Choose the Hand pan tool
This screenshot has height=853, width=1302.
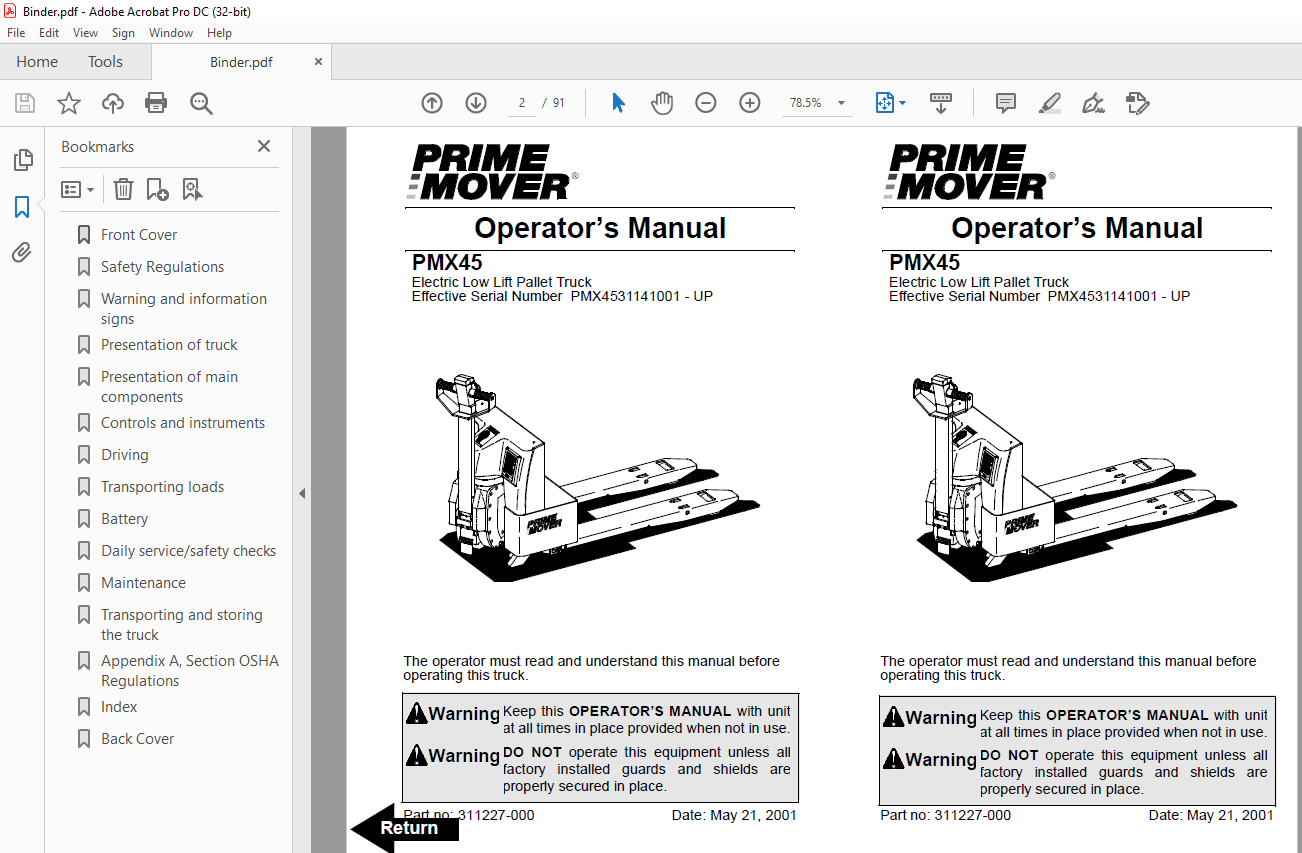[x=662, y=103]
